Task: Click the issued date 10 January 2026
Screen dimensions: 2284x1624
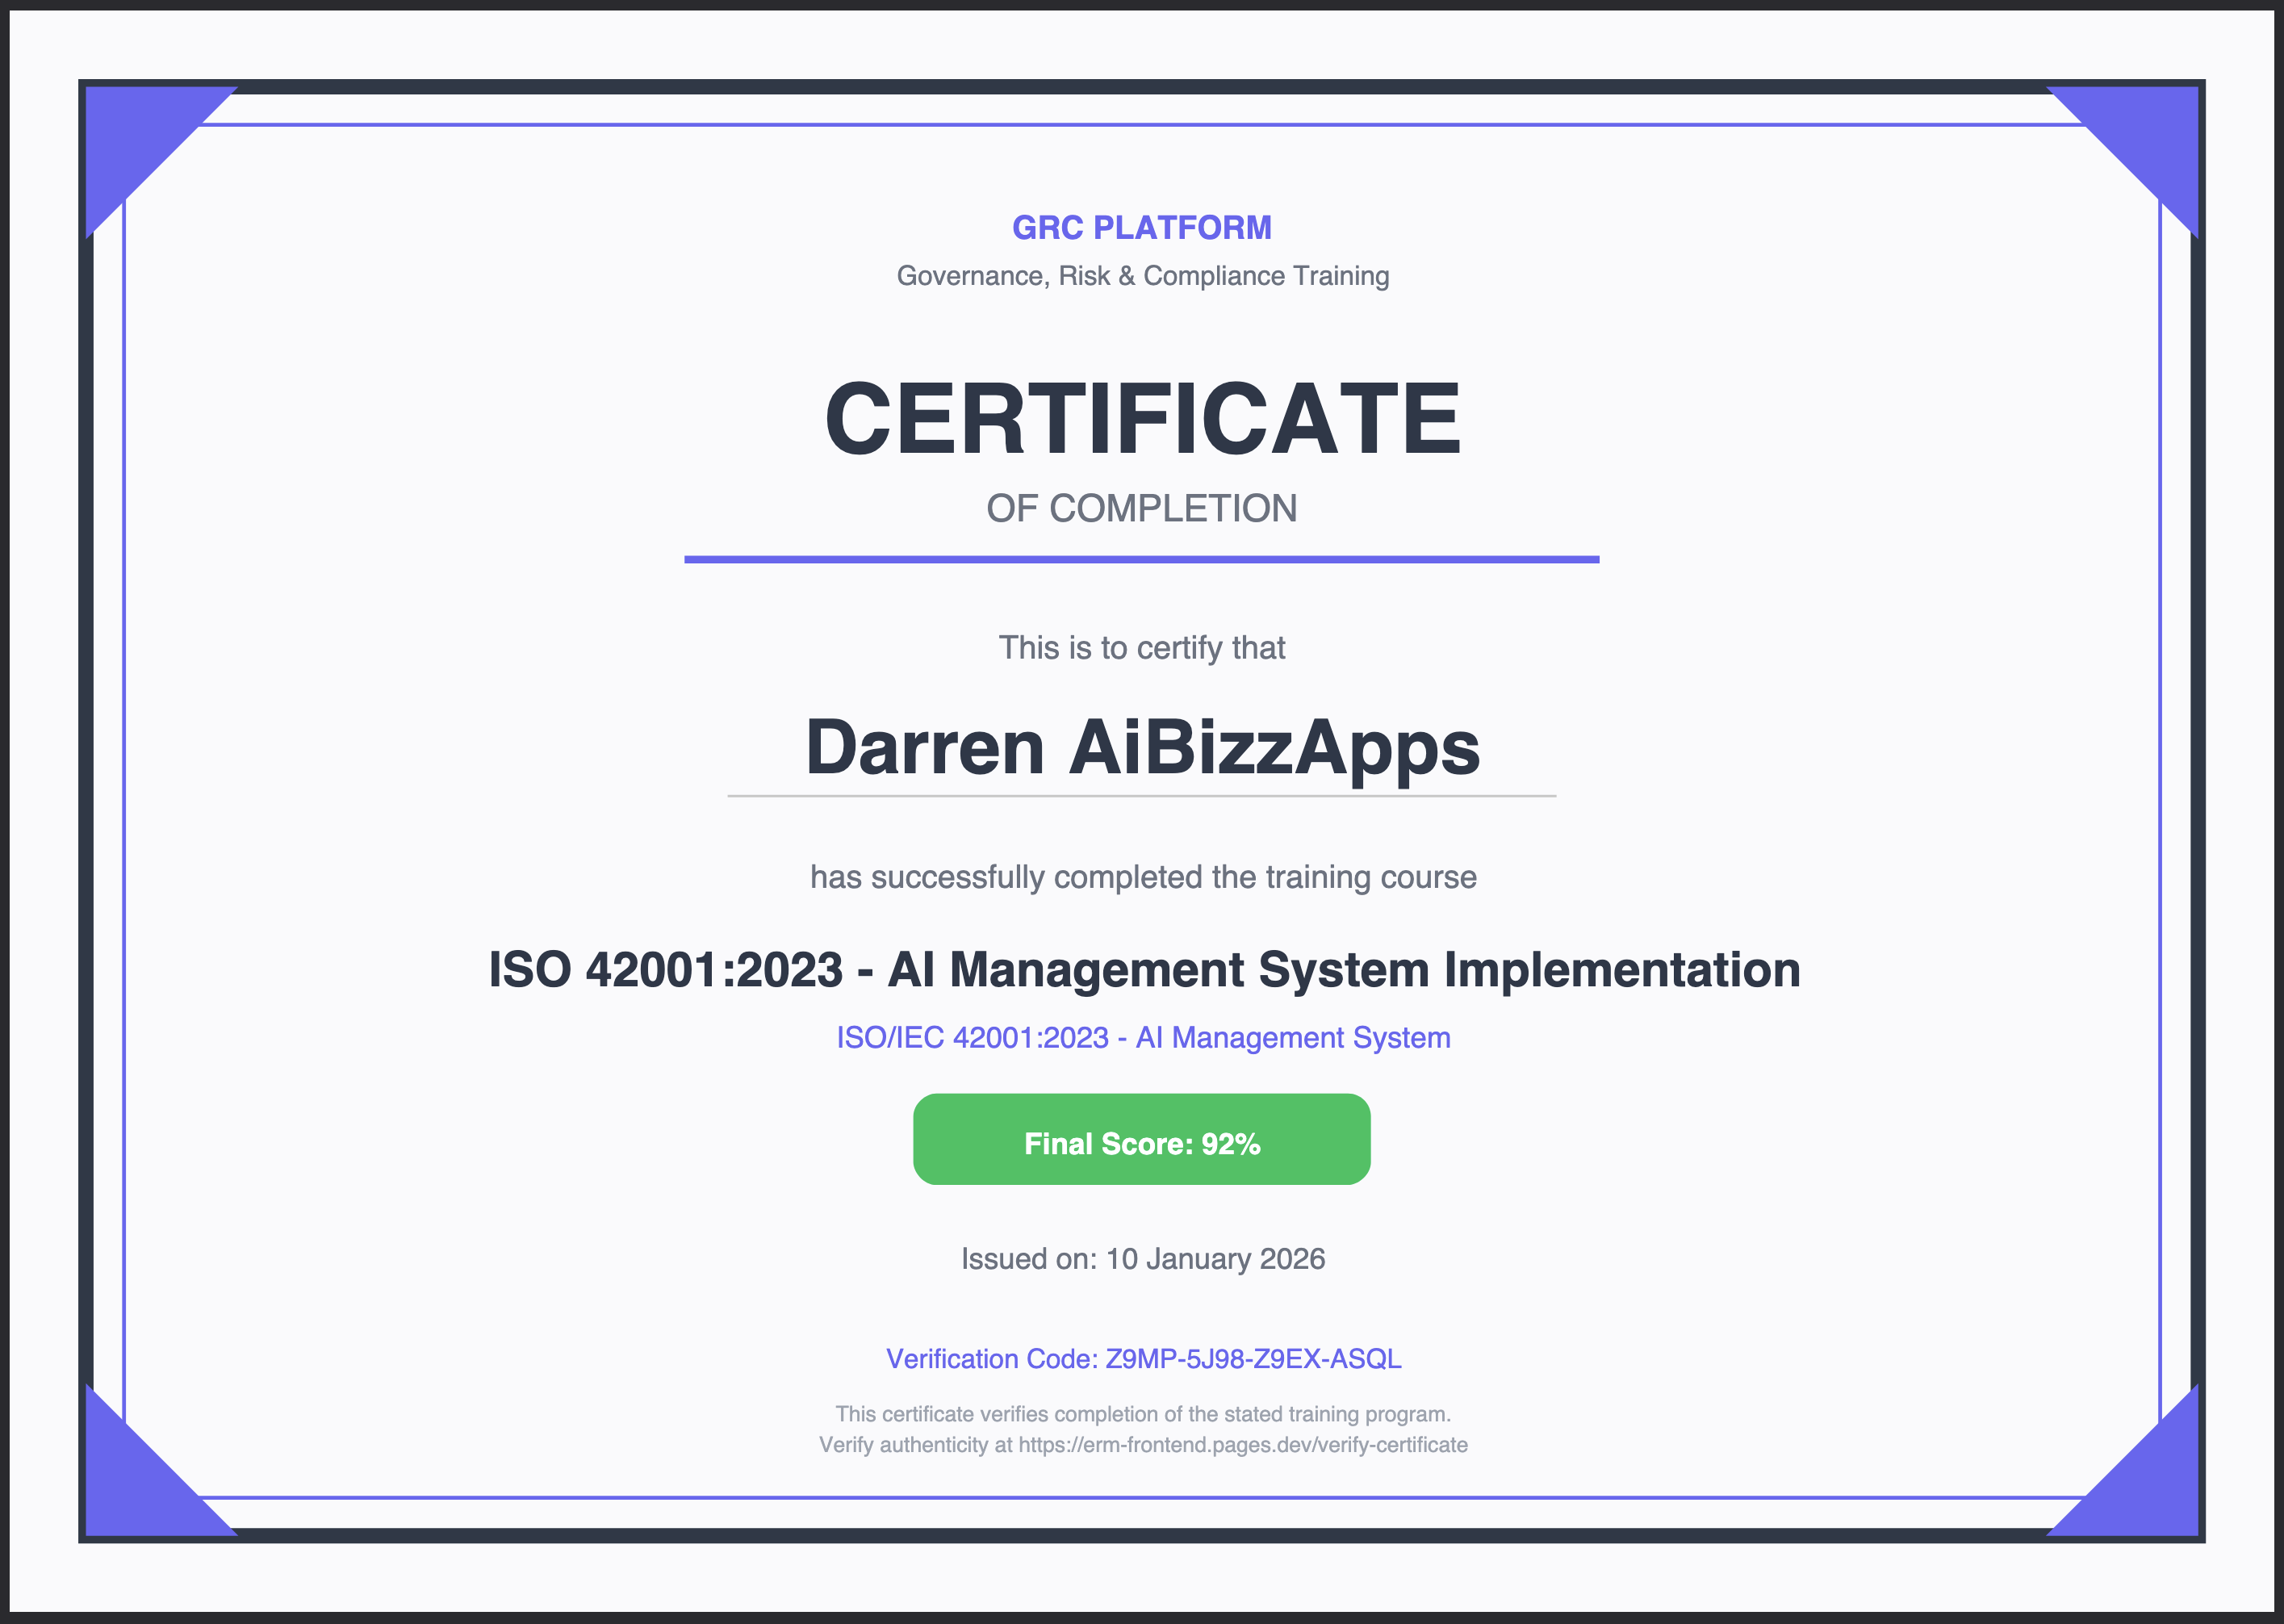Action: coord(1143,1260)
